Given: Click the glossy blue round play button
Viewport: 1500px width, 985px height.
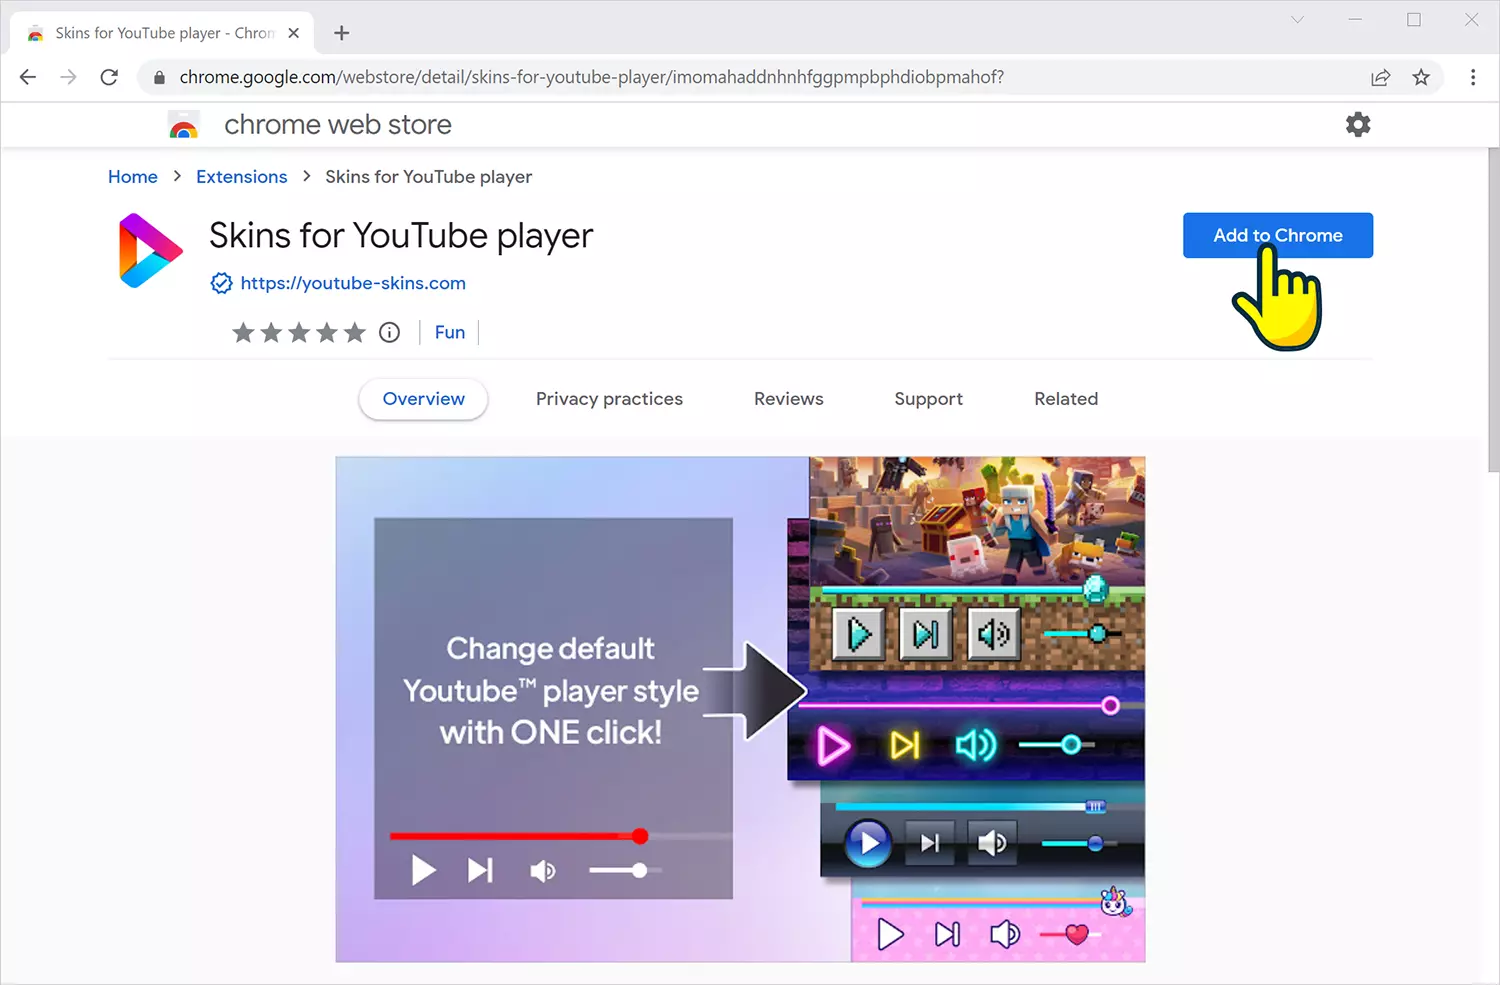Looking at the screenshot, I should pos(868,843).
